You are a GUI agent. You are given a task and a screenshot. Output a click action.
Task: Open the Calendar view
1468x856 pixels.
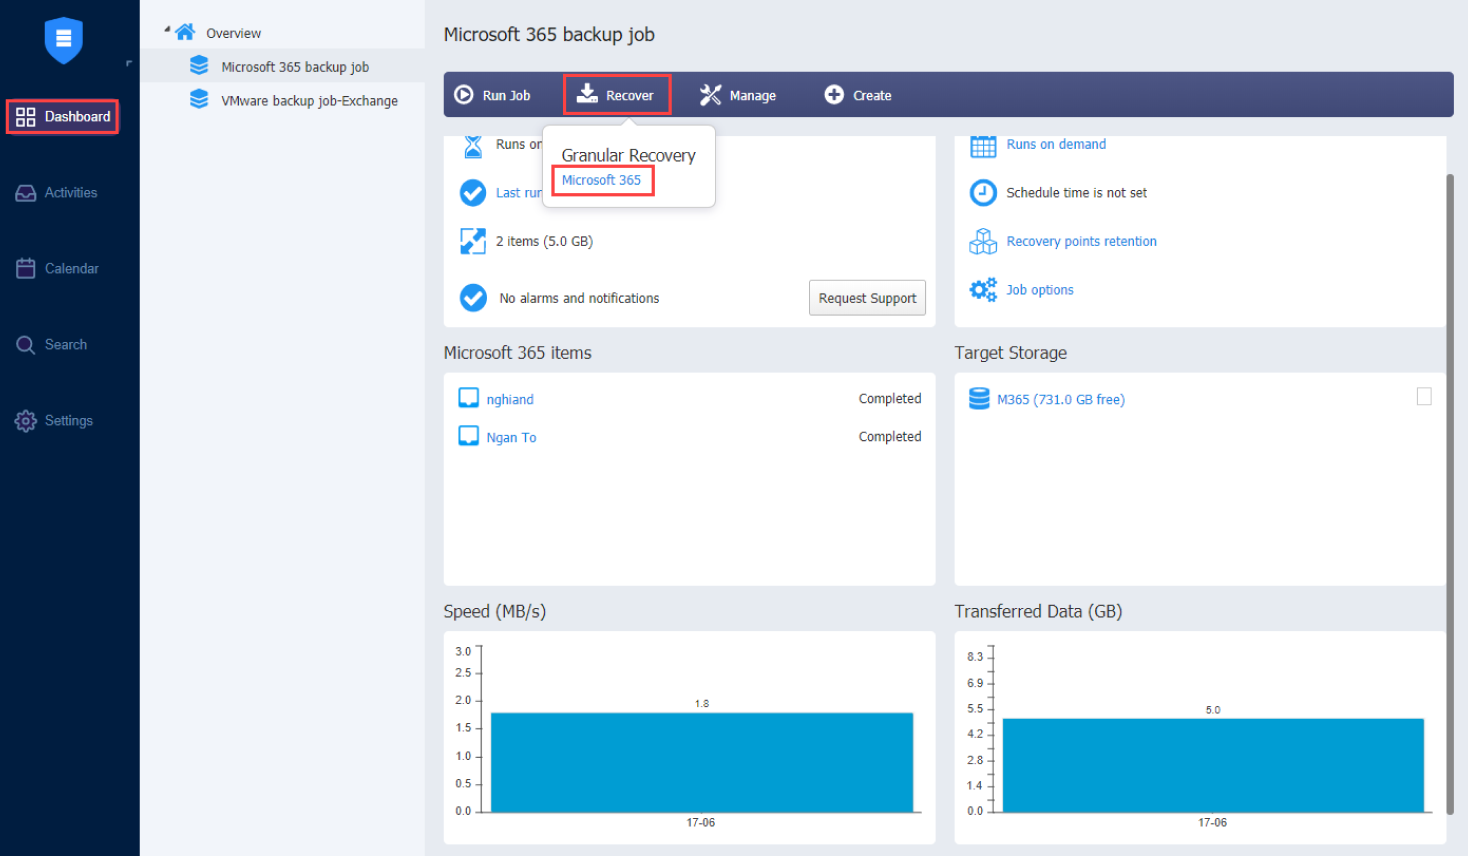coord(62,268)
